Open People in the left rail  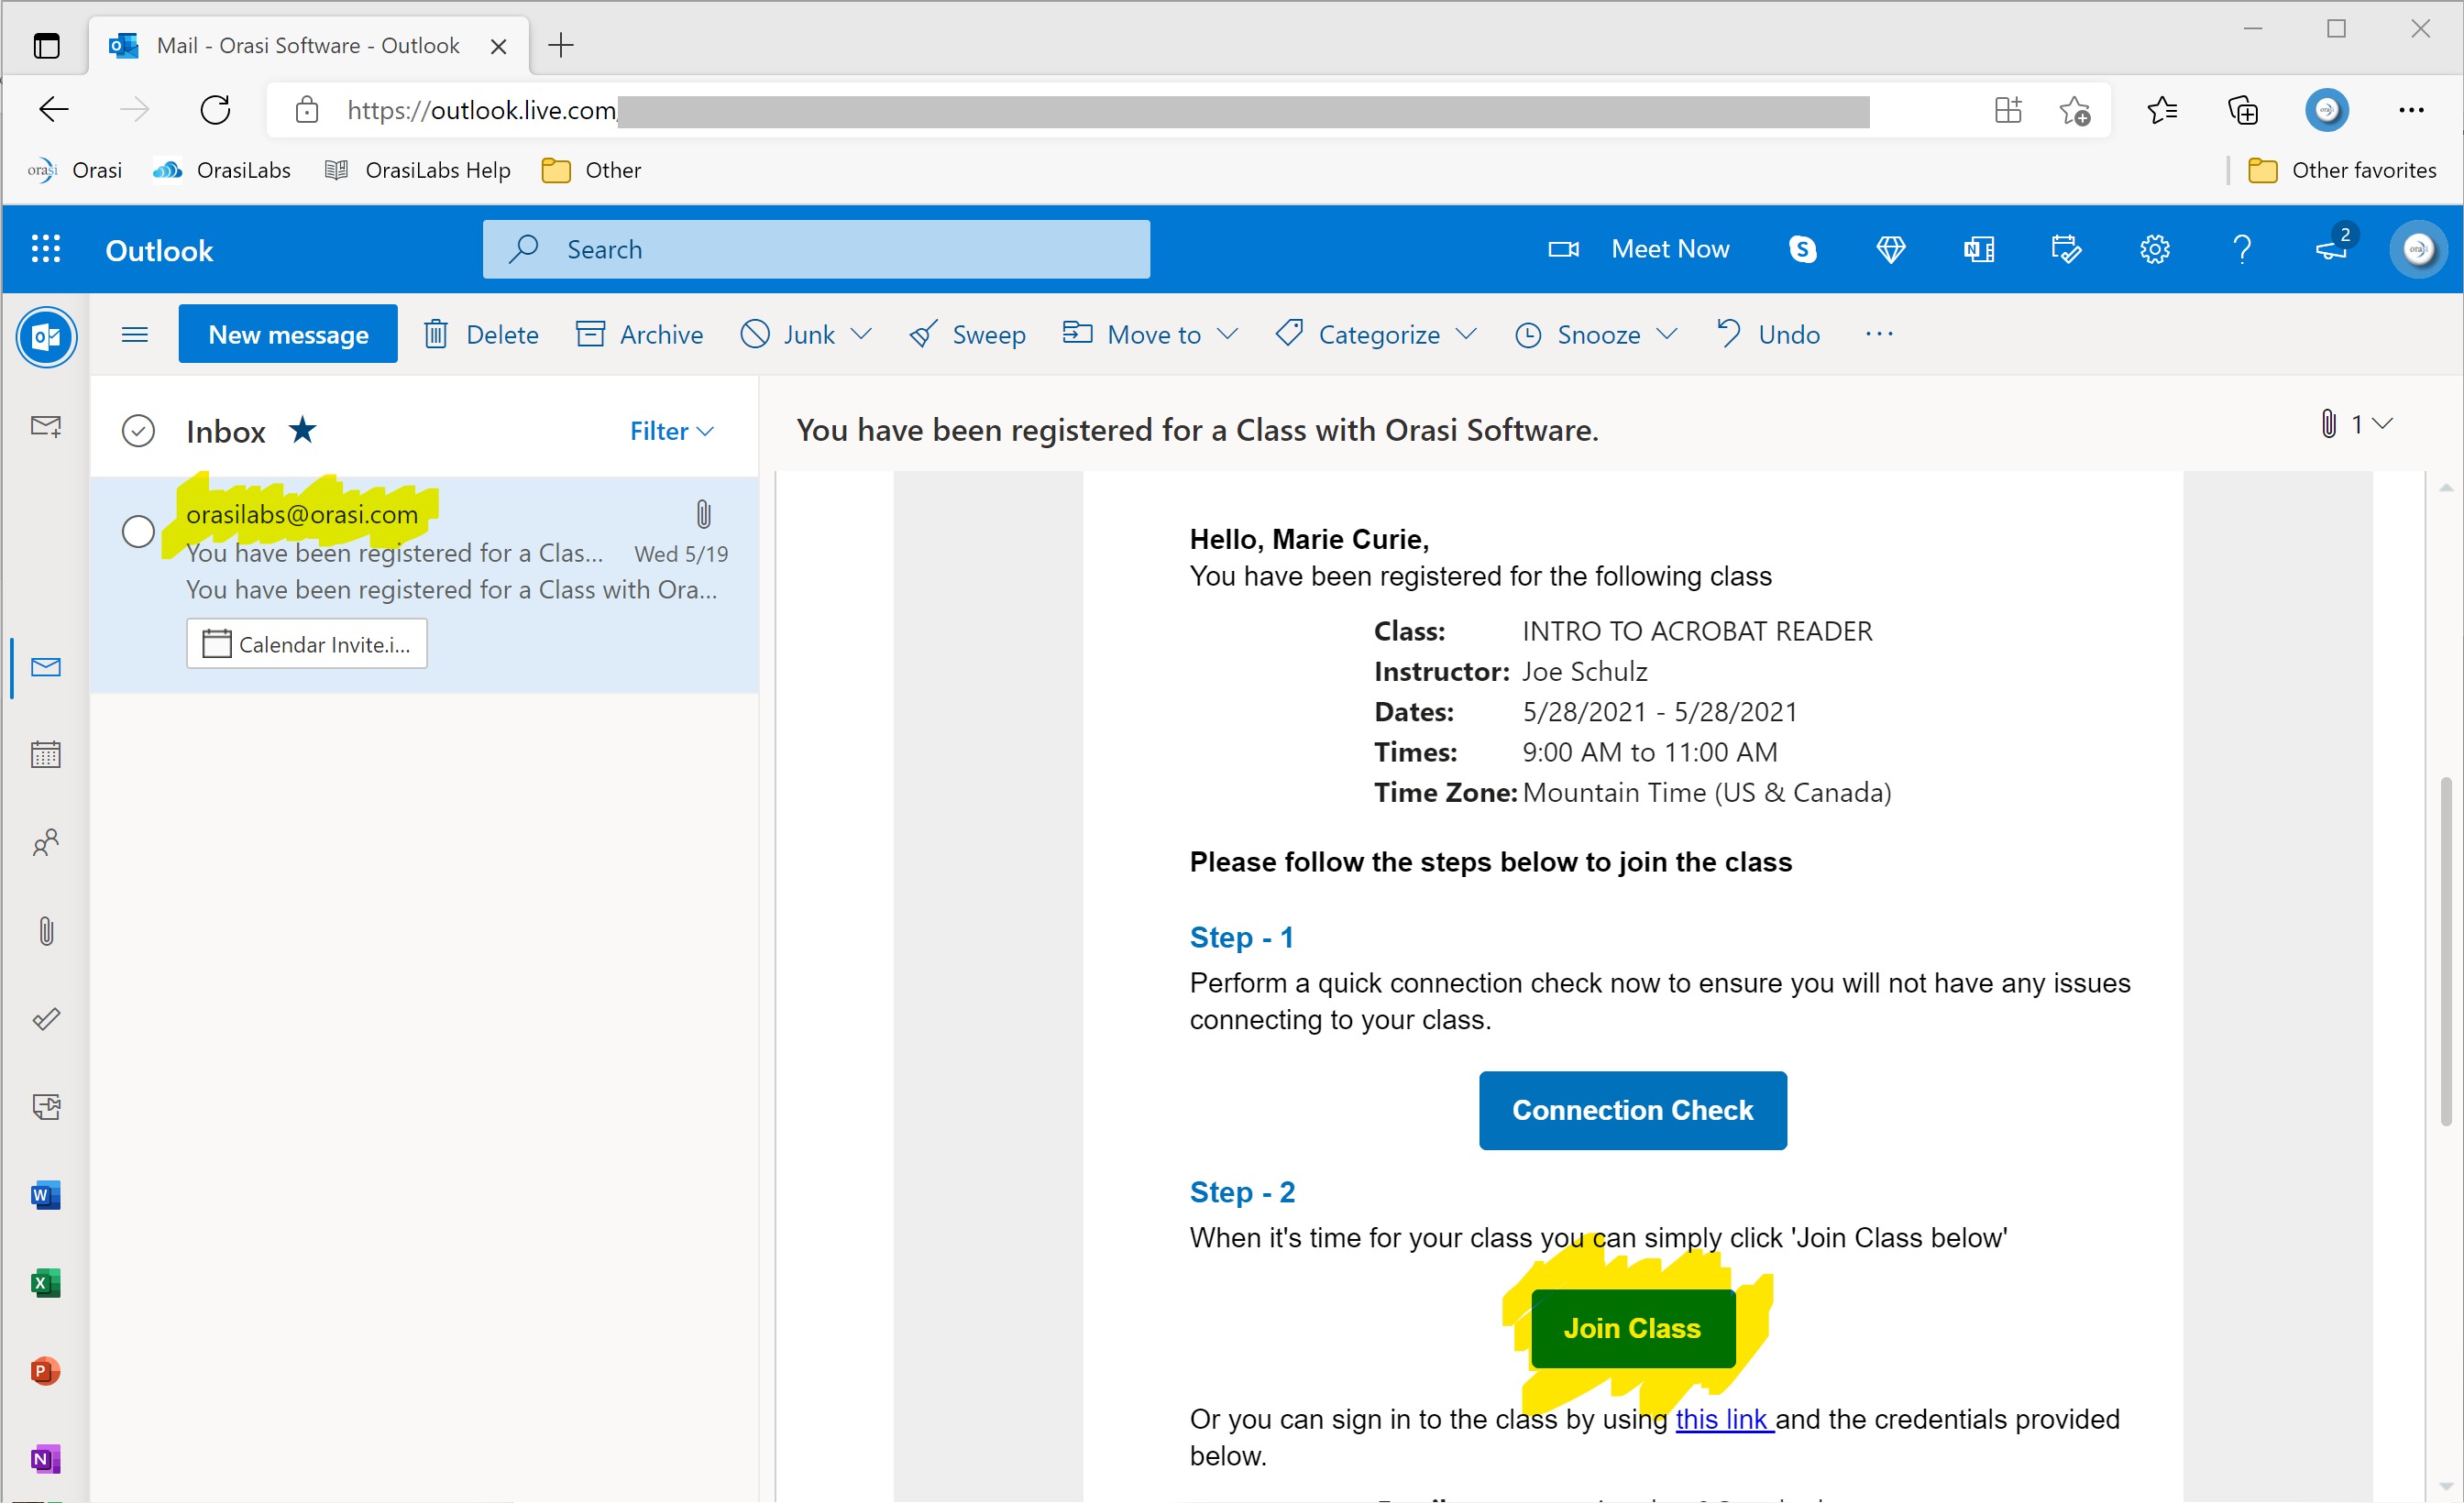click(x=46, y=842)
